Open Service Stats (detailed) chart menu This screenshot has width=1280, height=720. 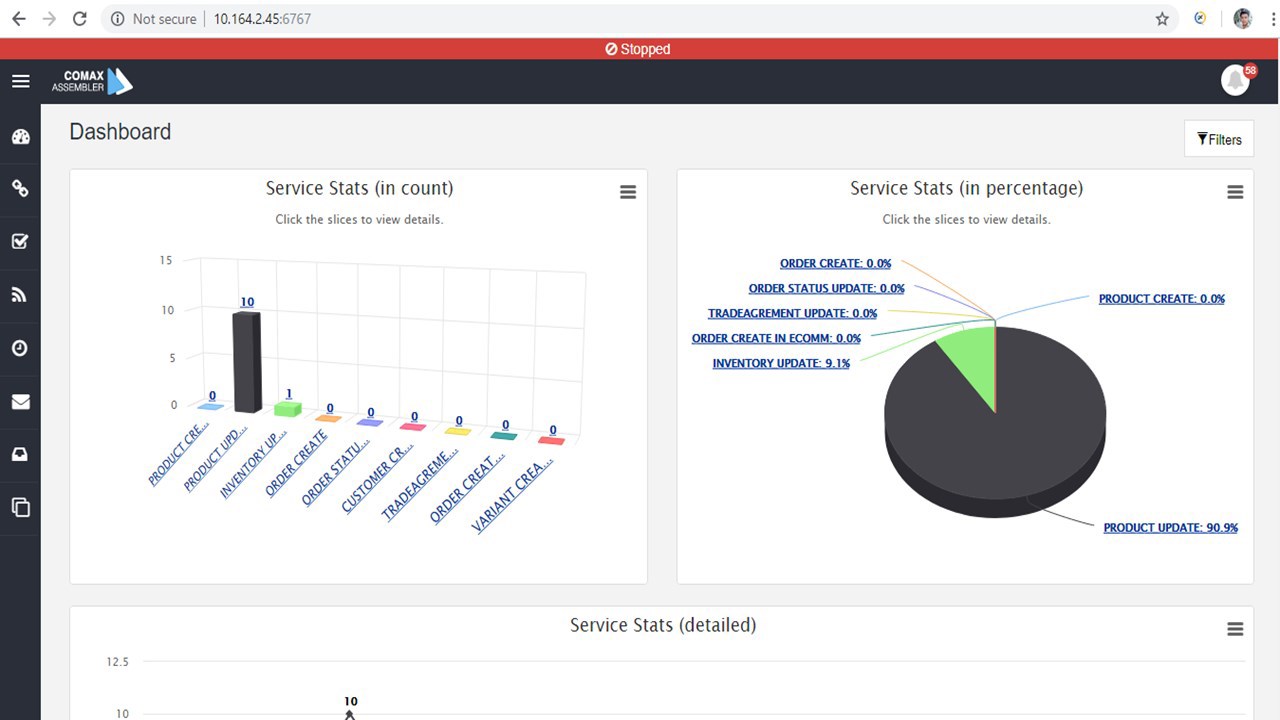click(1235, 629)
